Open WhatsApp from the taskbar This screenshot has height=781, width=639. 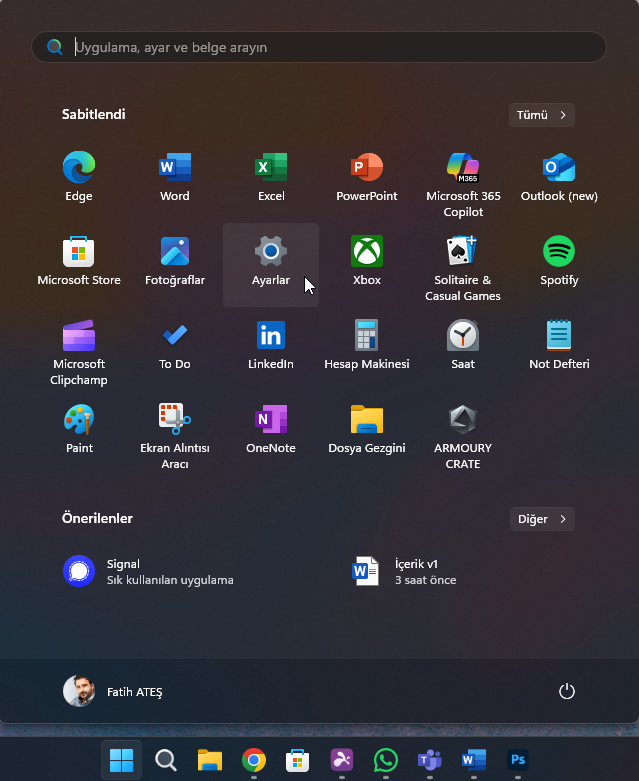[x=385, y=761]
